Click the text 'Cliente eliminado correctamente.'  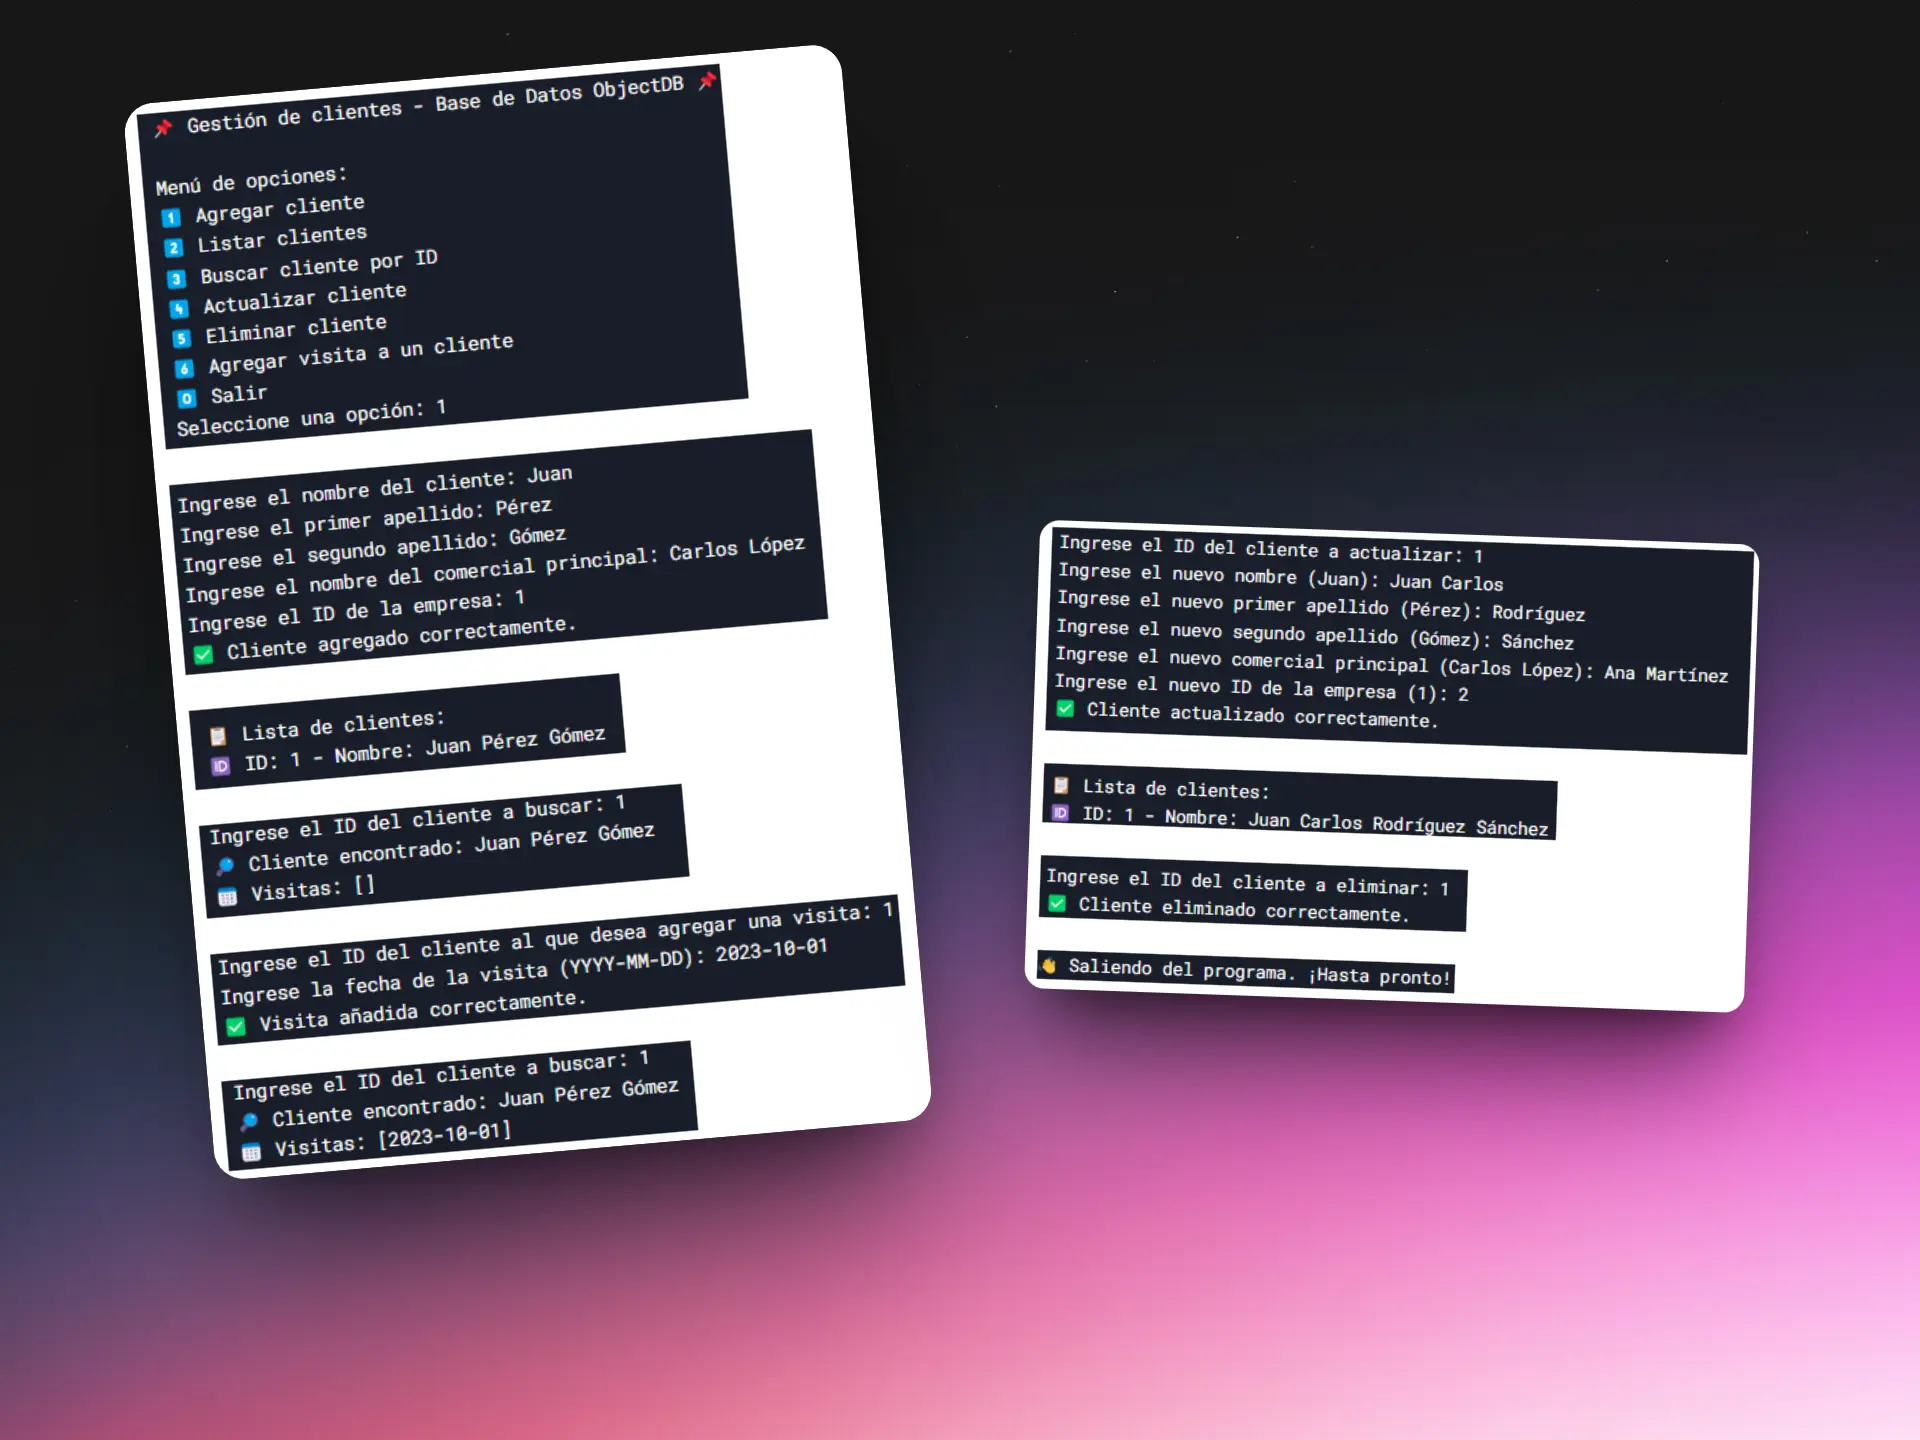coord(1243,908)
